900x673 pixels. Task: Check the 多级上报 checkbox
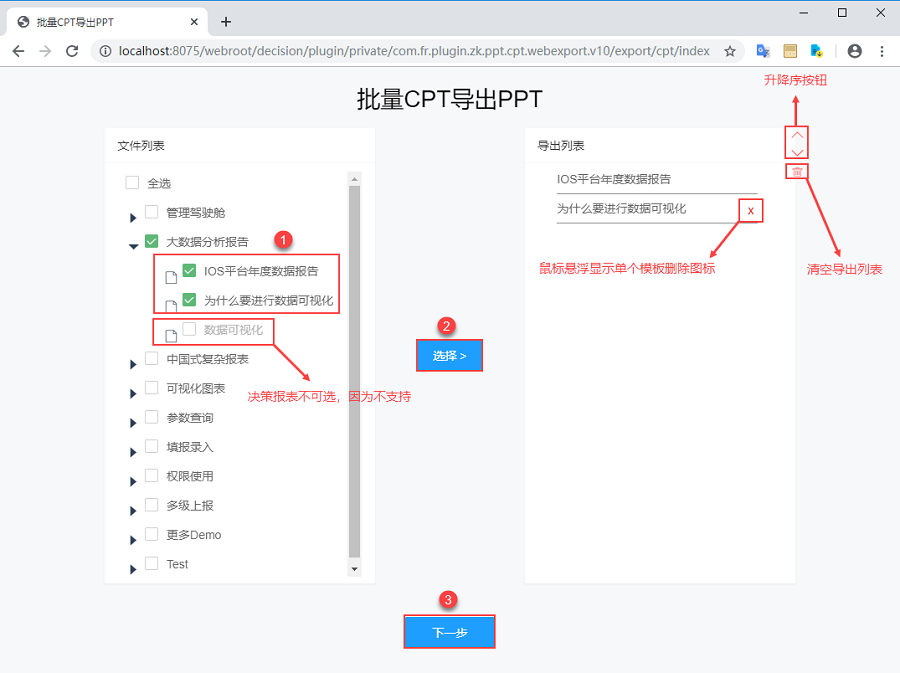pos(152,504)
